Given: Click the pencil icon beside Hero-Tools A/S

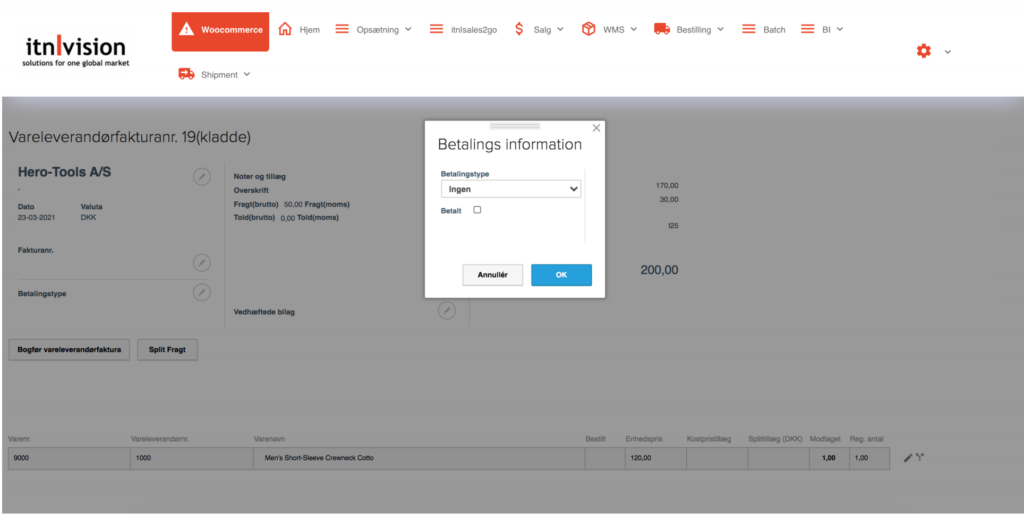Looking at the screenshot, I should point(202,176).
